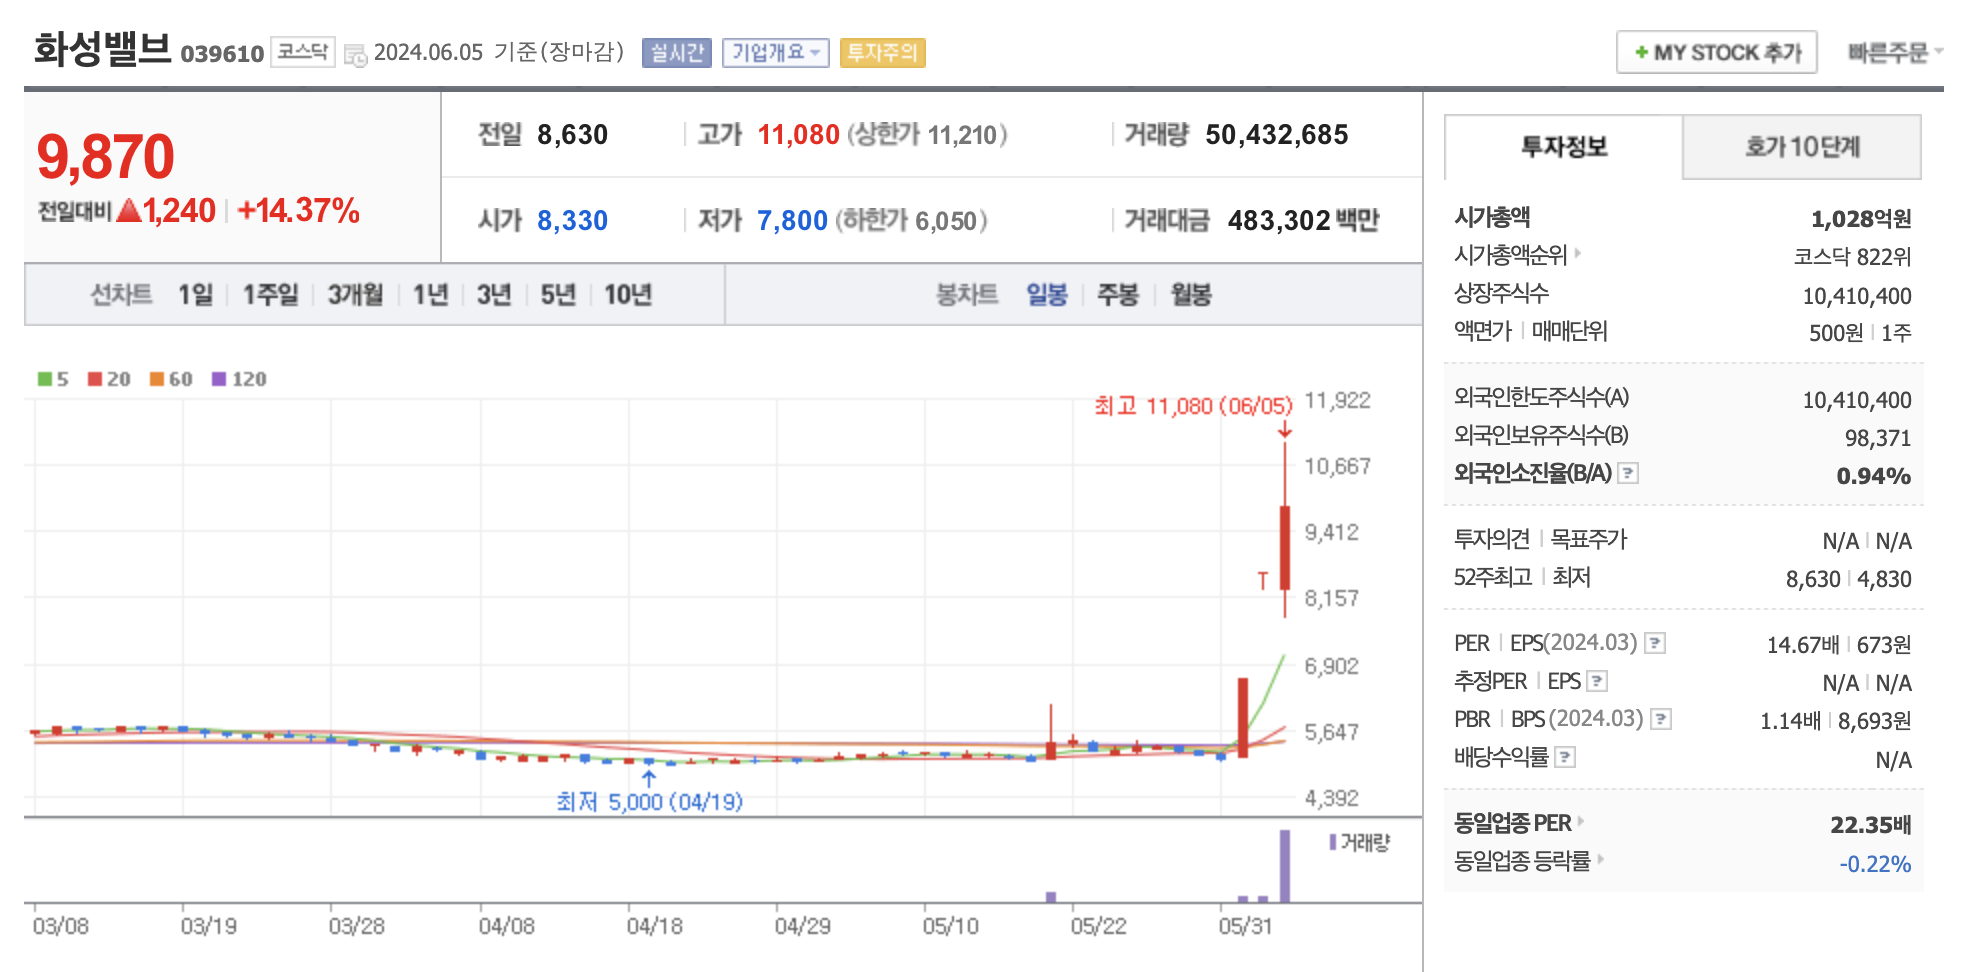Click the stock code 039610

222,54
